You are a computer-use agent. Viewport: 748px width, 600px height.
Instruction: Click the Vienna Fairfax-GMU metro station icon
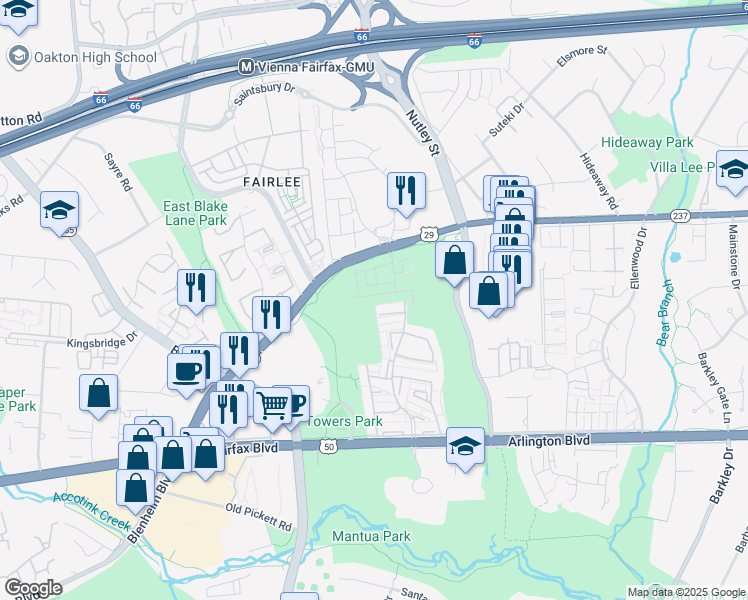(246, 67)
